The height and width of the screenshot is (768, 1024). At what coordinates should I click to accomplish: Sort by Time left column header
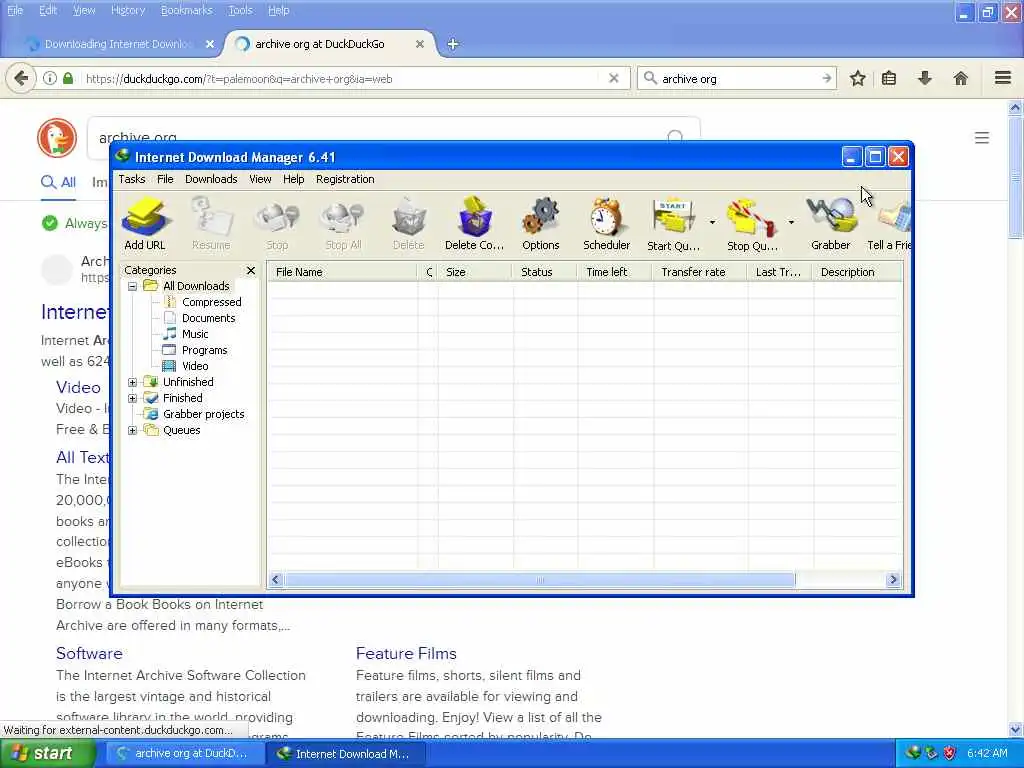[615, 272]
